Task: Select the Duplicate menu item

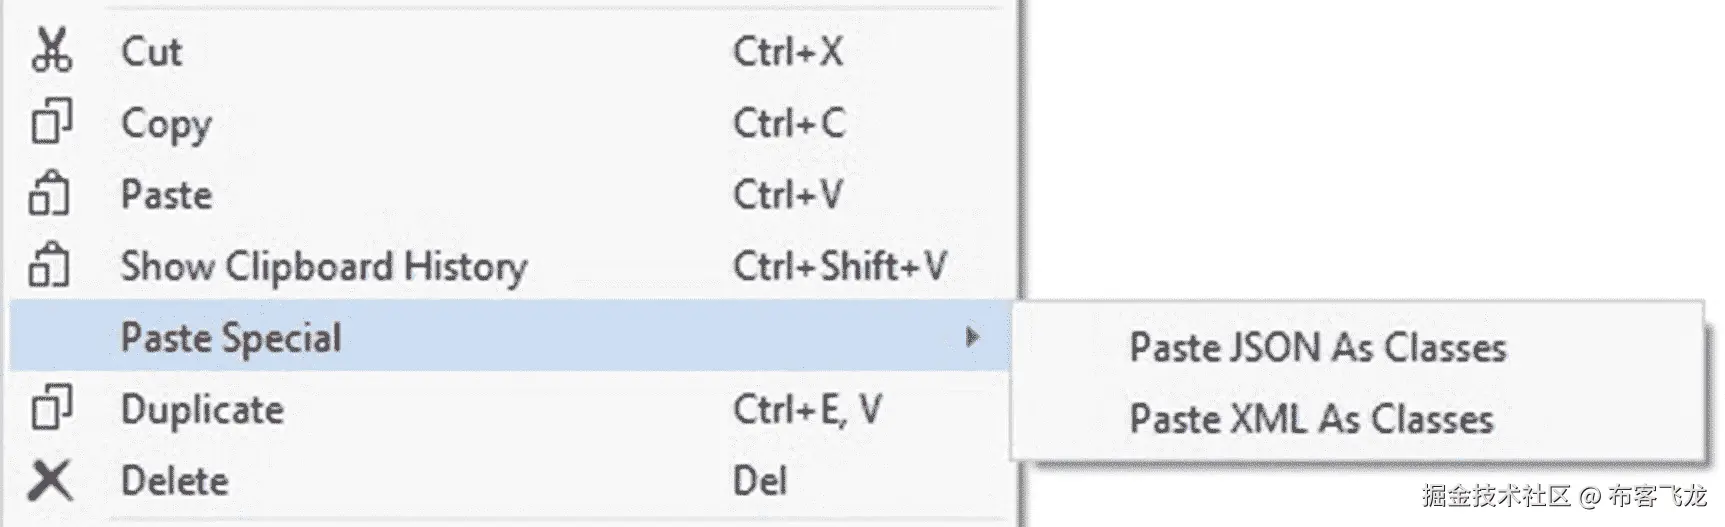Action: tap(202, 410)
